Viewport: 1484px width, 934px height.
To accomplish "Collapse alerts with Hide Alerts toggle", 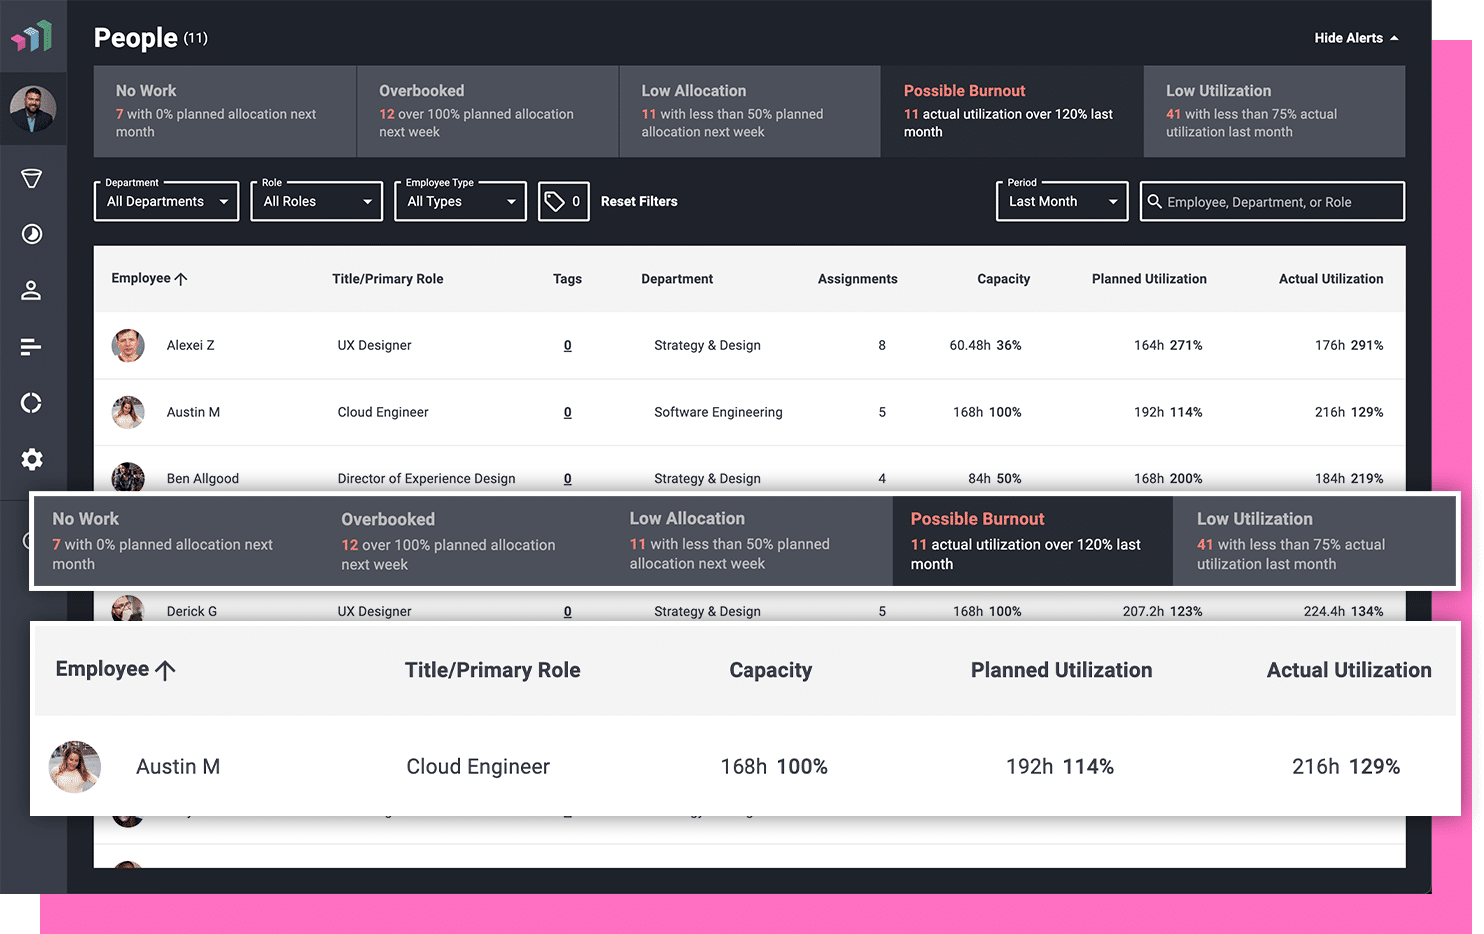I will 1355,37.
